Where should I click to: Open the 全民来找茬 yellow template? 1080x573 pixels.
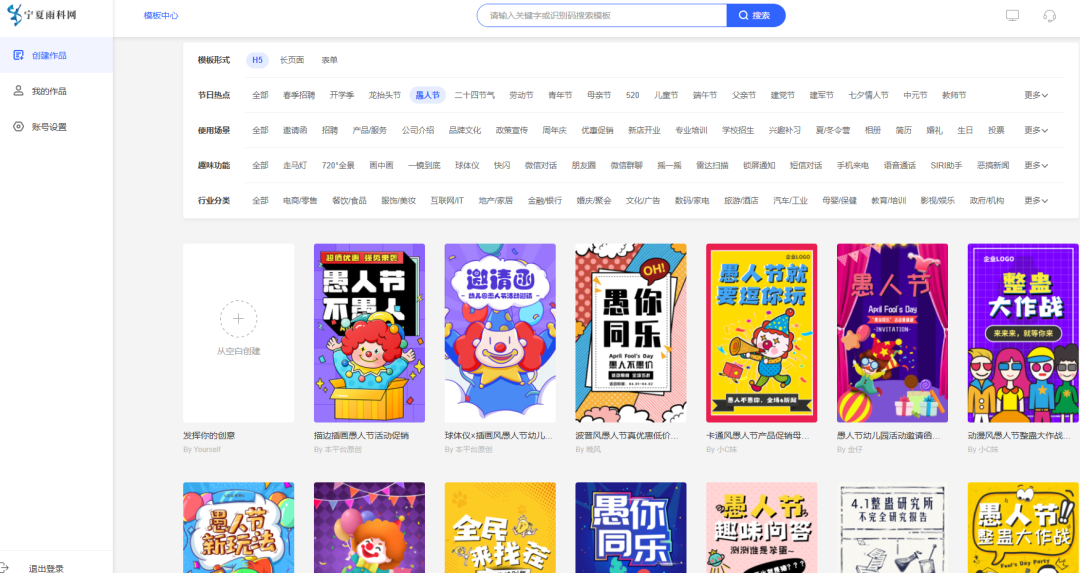click(500, 528)
